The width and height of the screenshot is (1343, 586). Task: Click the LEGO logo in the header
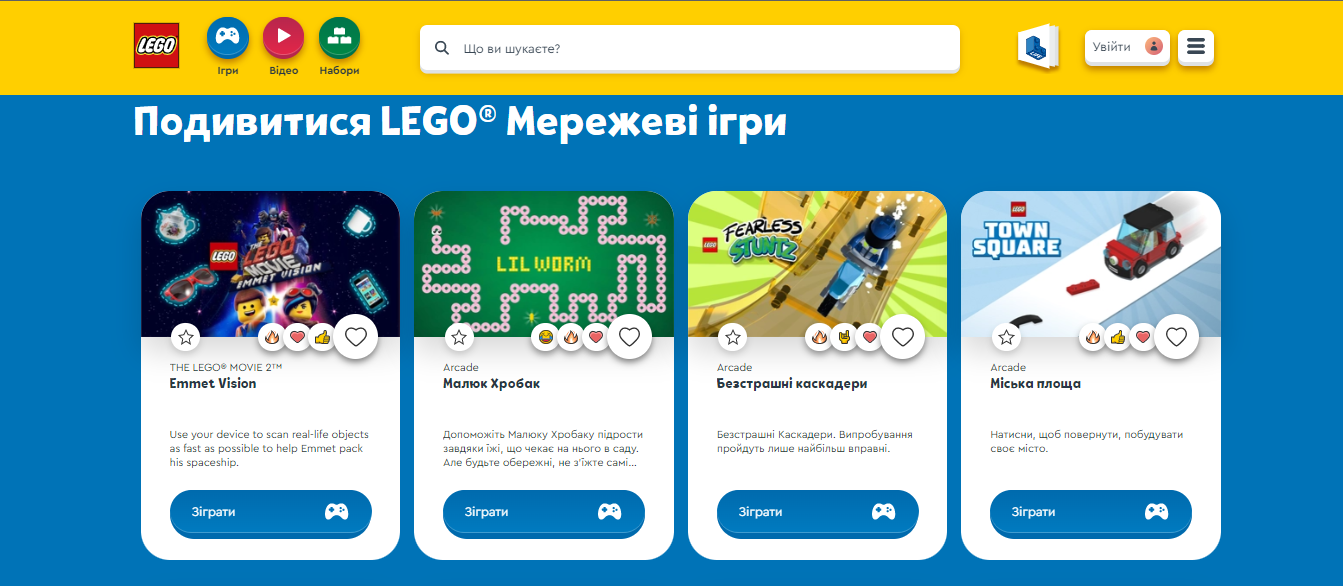click(x=156, y=45)
